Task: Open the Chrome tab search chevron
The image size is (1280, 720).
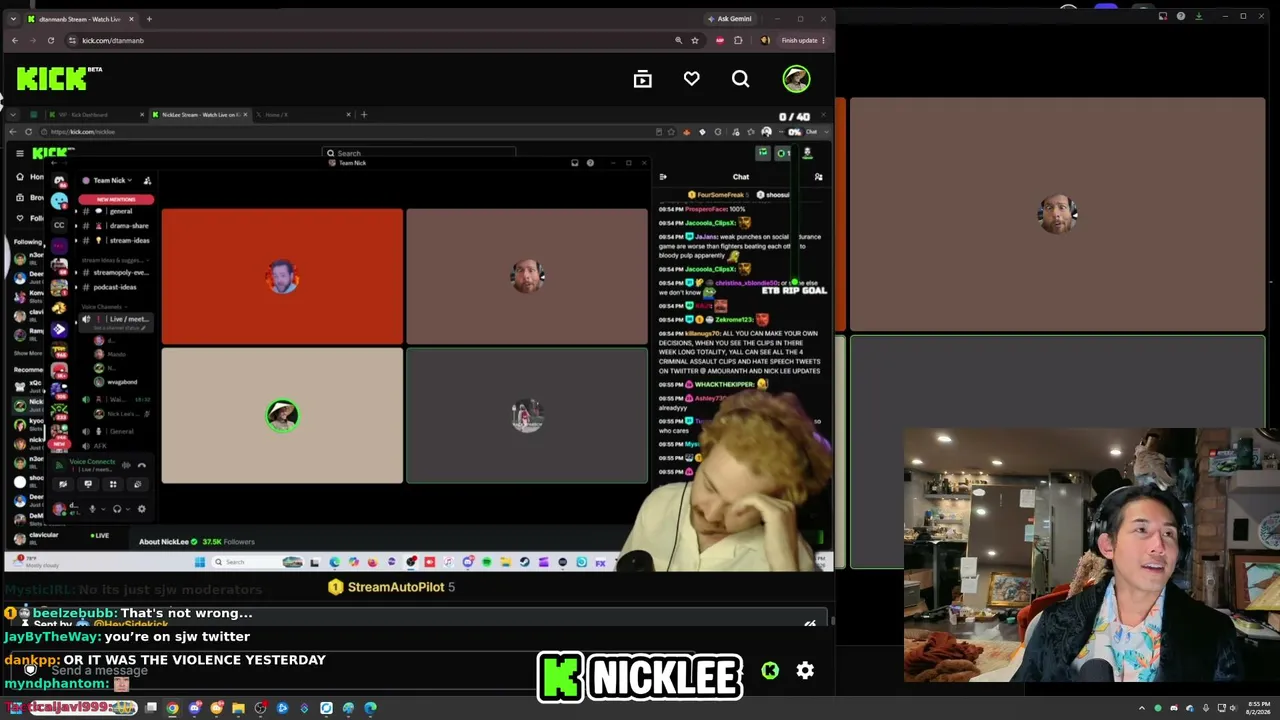Action: point(13,19)
